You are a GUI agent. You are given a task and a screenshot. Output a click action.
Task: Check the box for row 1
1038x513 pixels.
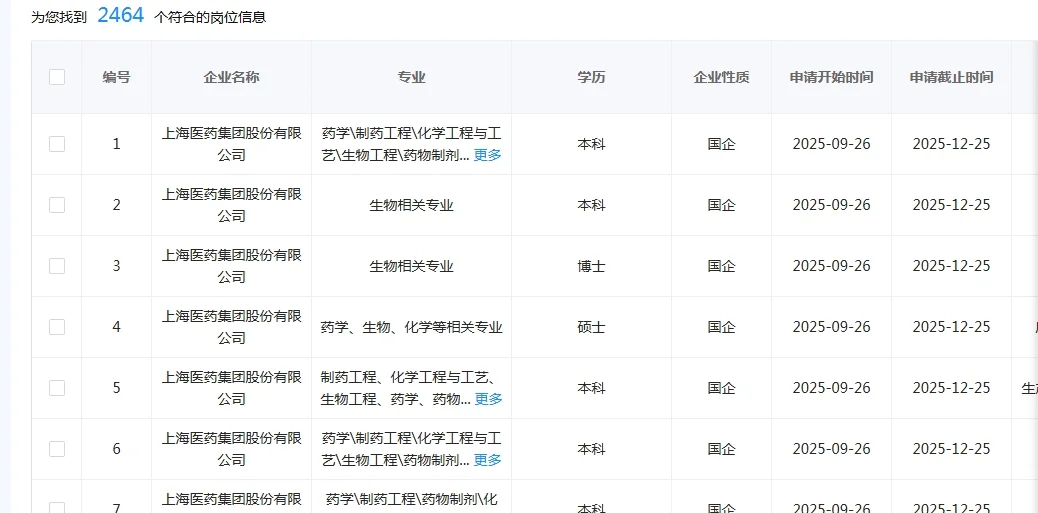click(57, 144)
